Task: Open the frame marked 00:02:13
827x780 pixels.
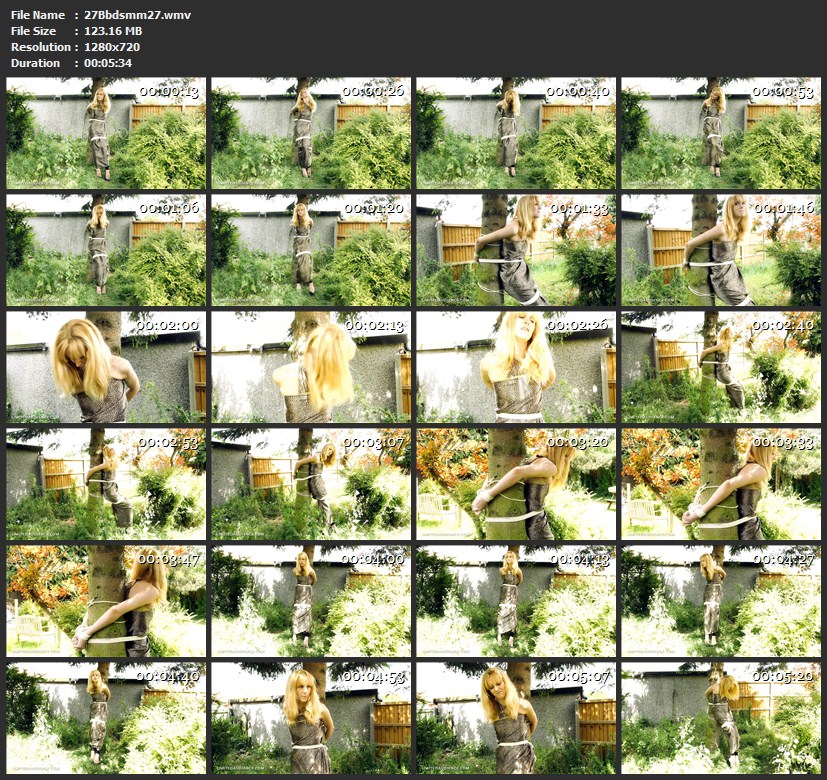Action: pos(311,367)
